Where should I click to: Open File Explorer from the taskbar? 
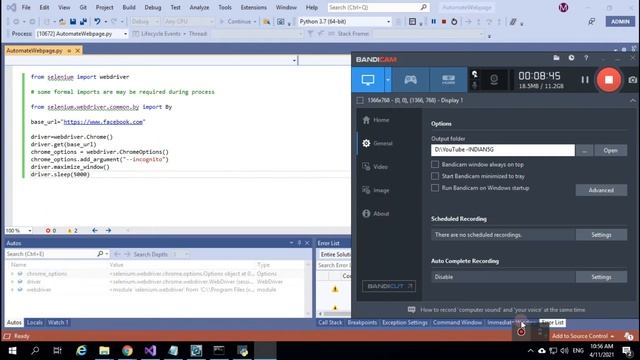click(x=104, y=351)
